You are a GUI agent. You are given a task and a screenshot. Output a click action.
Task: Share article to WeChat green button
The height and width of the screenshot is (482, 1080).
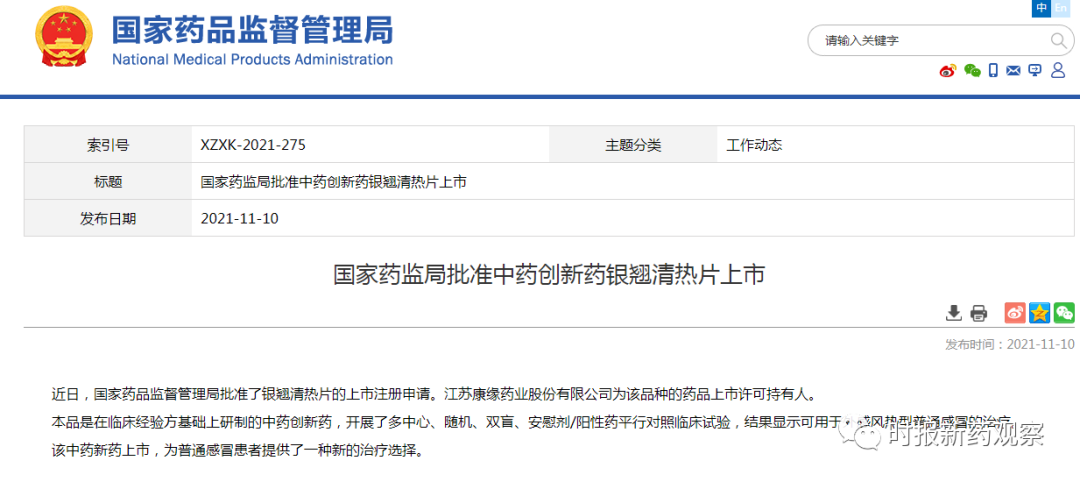[x=1064, y=313]
